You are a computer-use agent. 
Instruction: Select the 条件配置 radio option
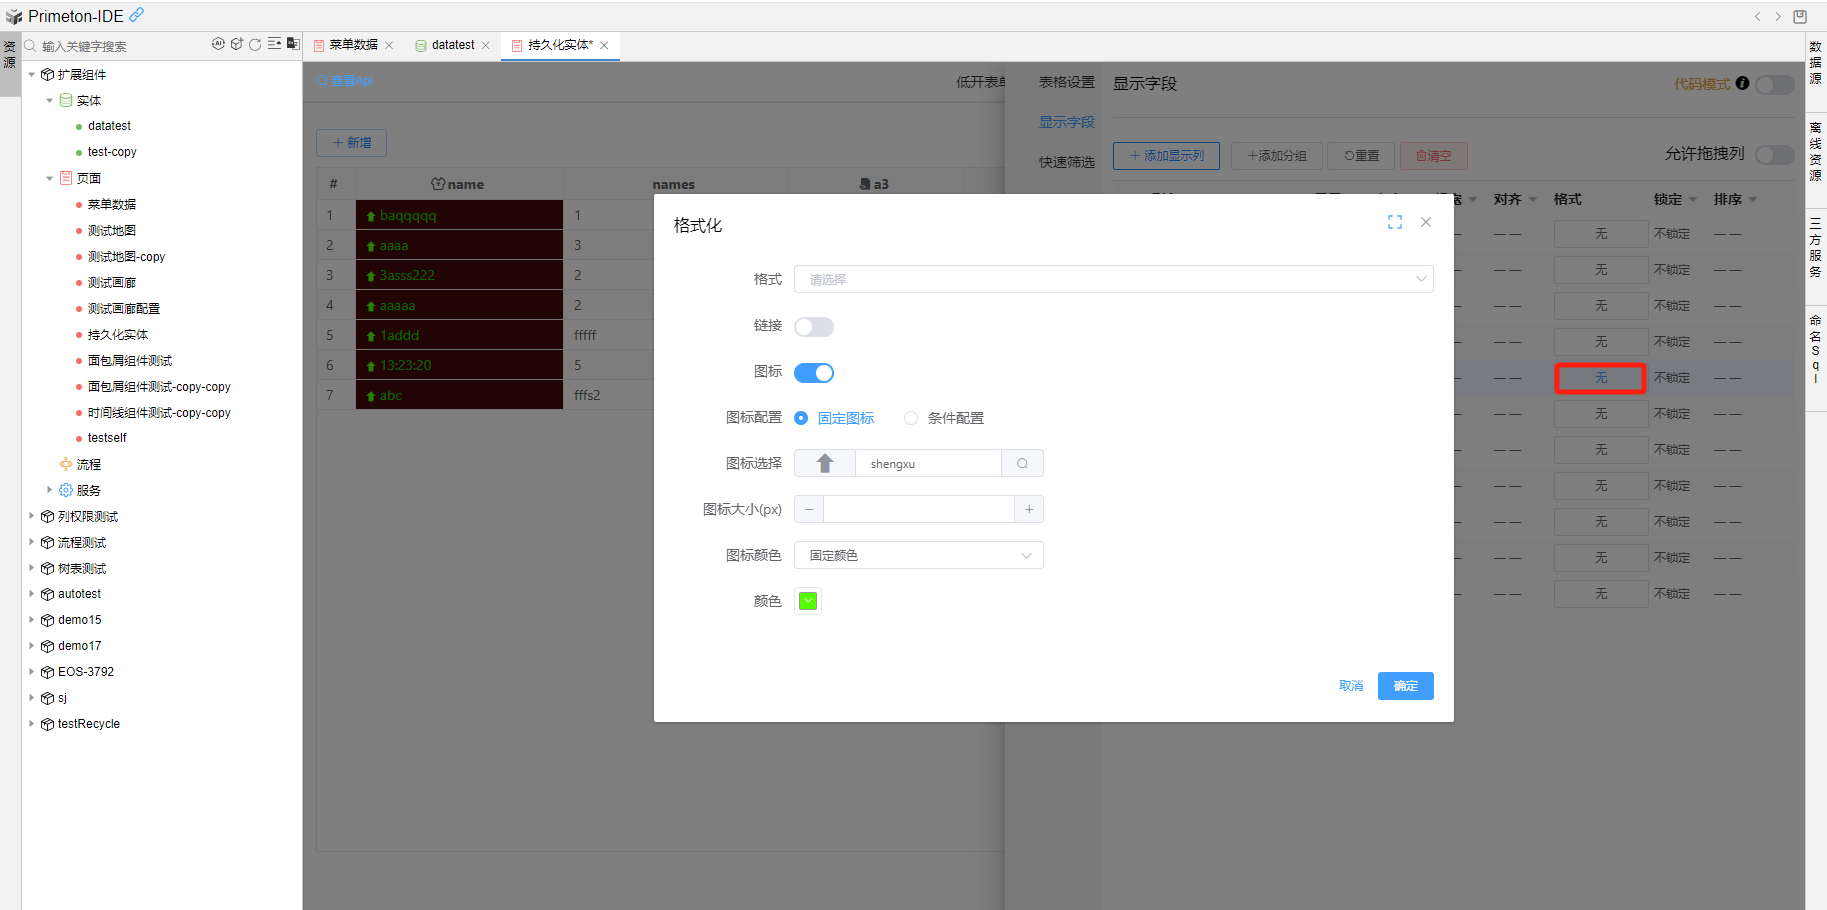[x=911, y=418]
